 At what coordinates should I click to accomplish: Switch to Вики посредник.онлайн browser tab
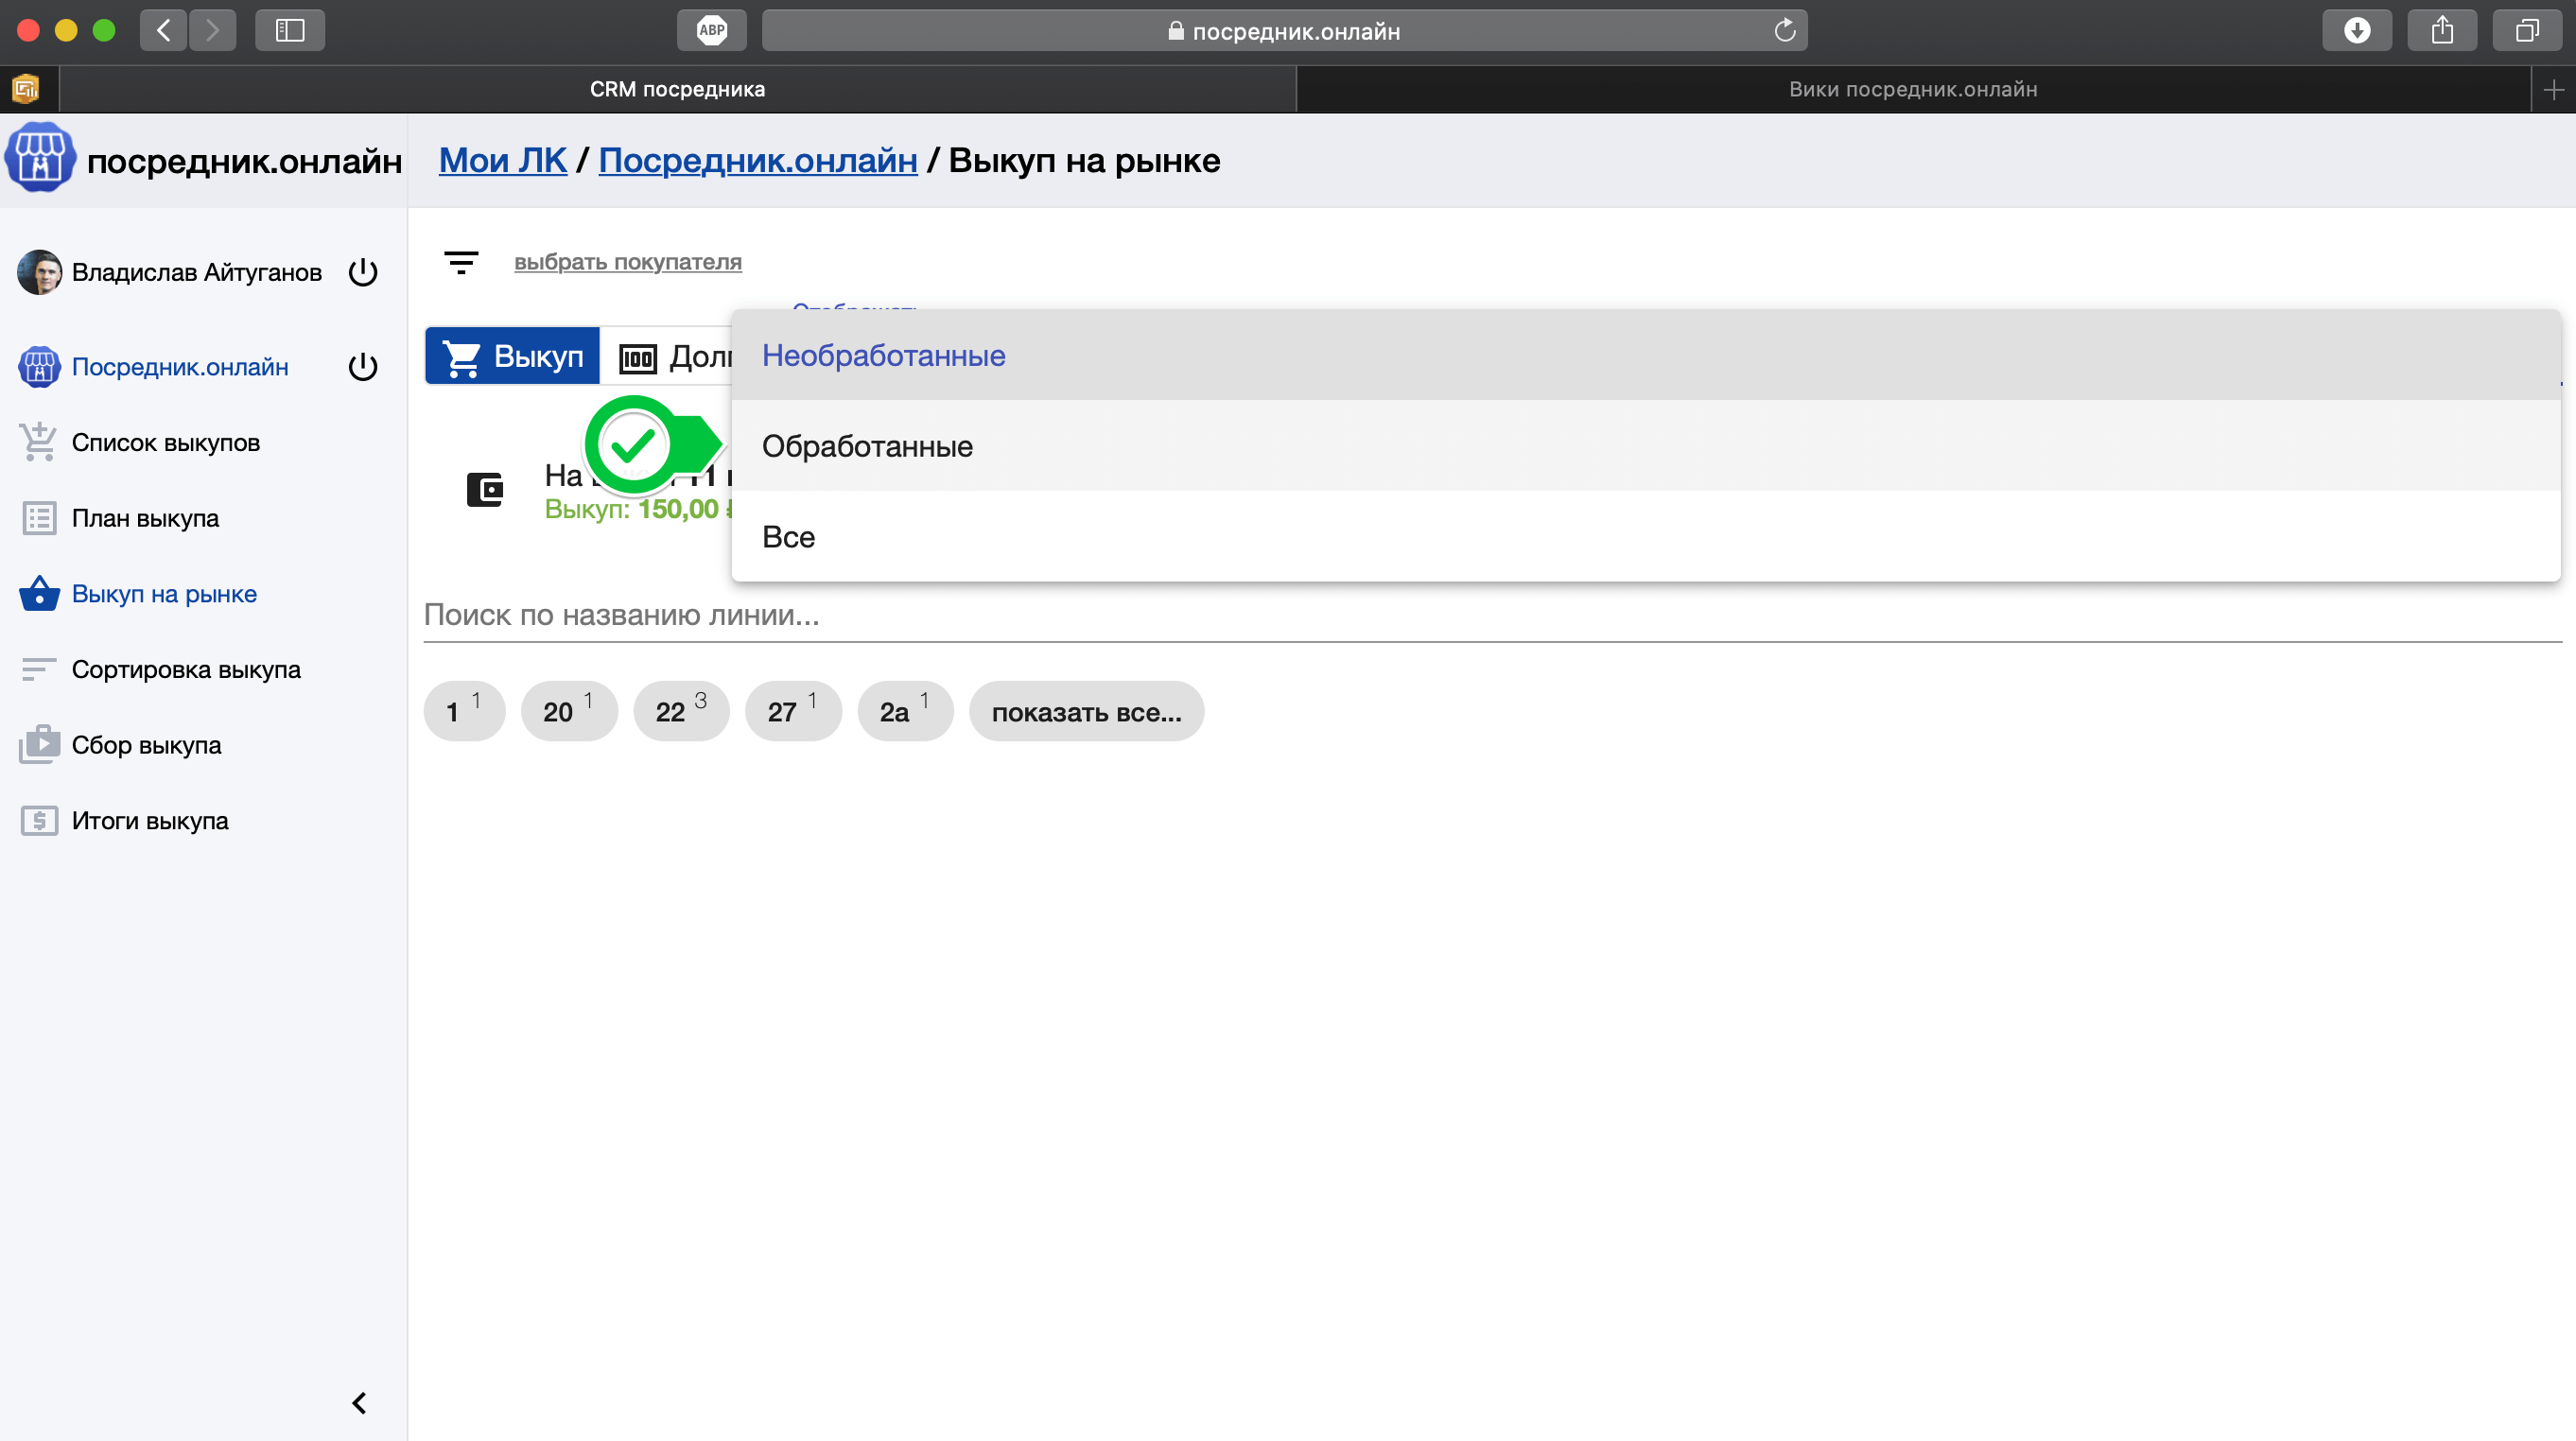click(x=1912, y=89)
